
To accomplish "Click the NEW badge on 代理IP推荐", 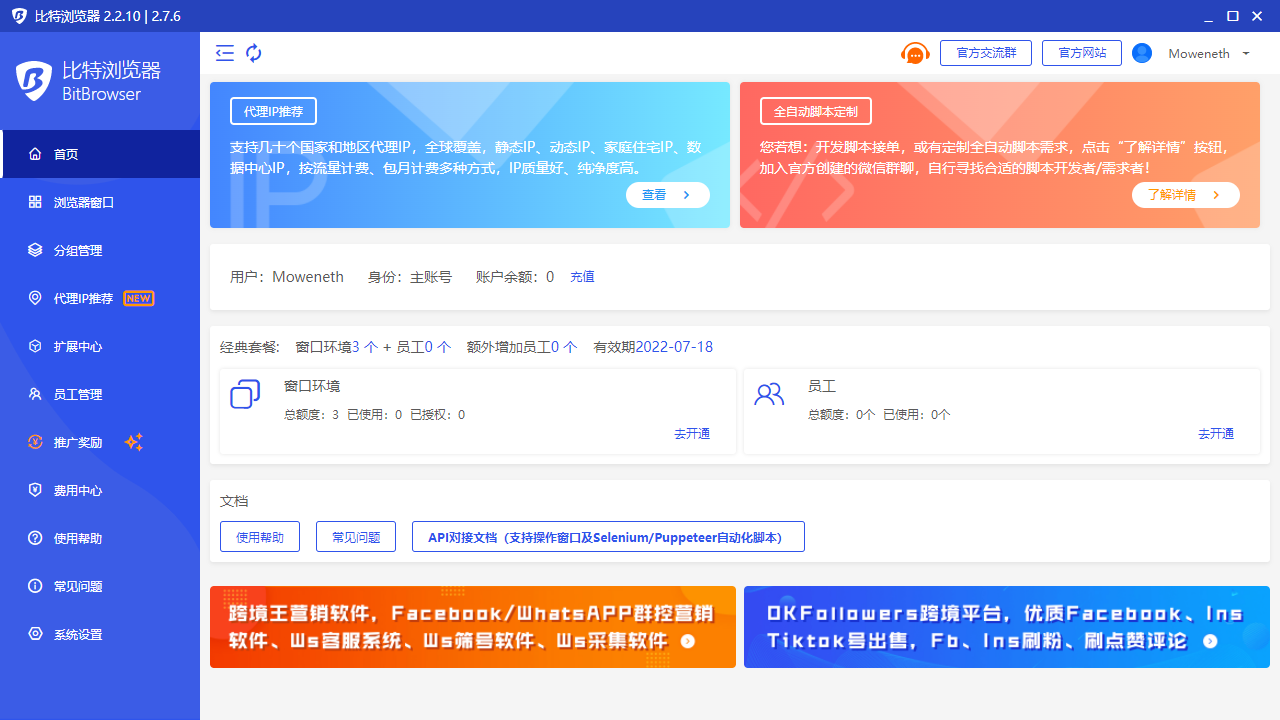I will coord(138,298).
